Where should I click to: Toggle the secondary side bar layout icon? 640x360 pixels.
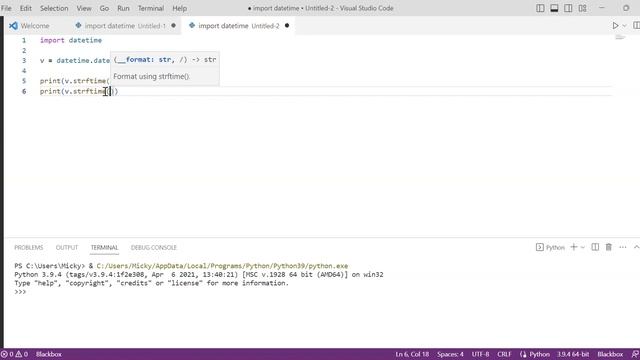tap(568, 8)
